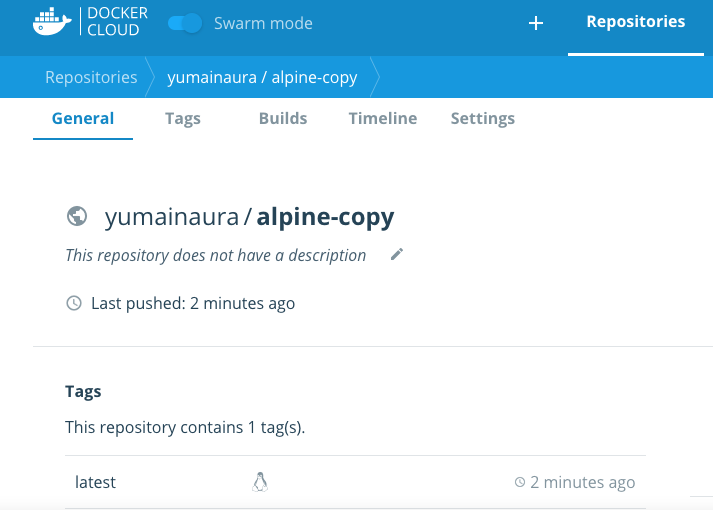Click the Tags section heading
The height and width of the screenshot is (510, 713).
coord(83,391)
